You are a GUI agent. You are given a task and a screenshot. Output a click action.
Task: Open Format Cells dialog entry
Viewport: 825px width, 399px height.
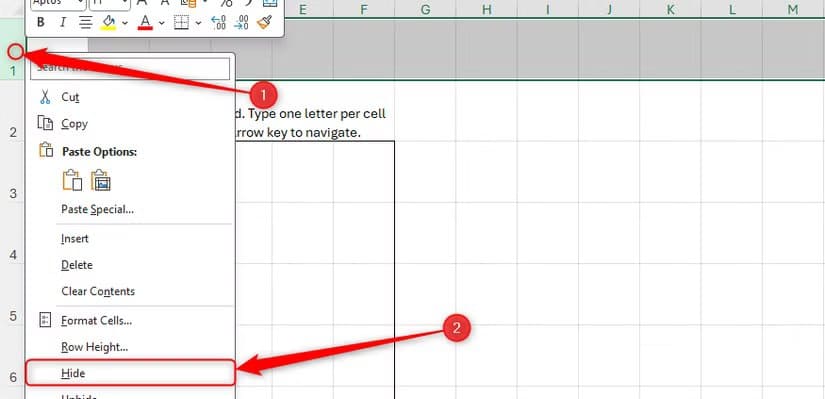[130, 320]
